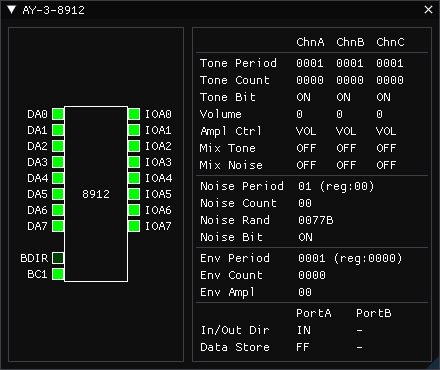Click PortA Data Store value FF
Image resolution: width=440 pixels, height=370 pixels.
[303, 347]
